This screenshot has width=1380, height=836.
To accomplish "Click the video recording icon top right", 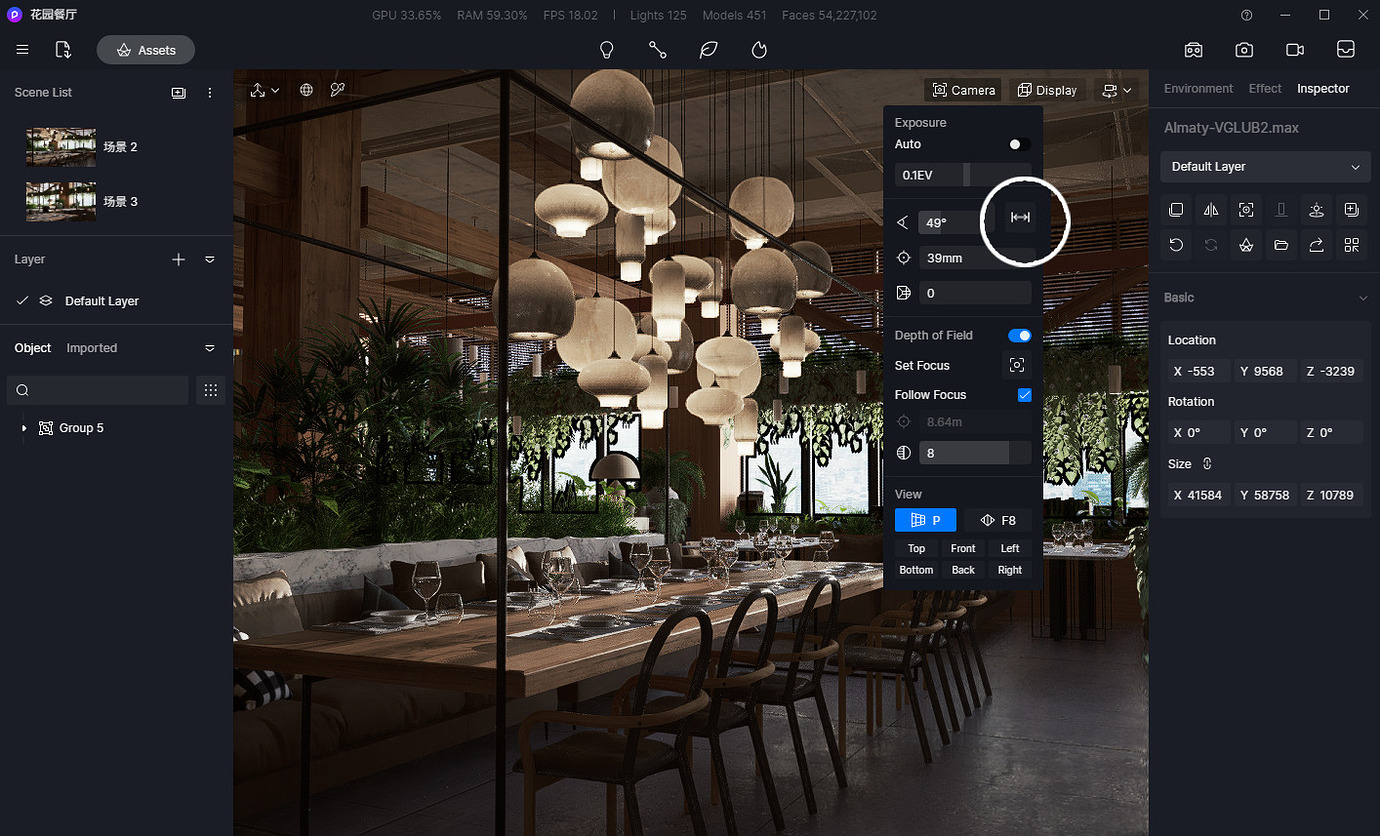I will pos(1294,49).
